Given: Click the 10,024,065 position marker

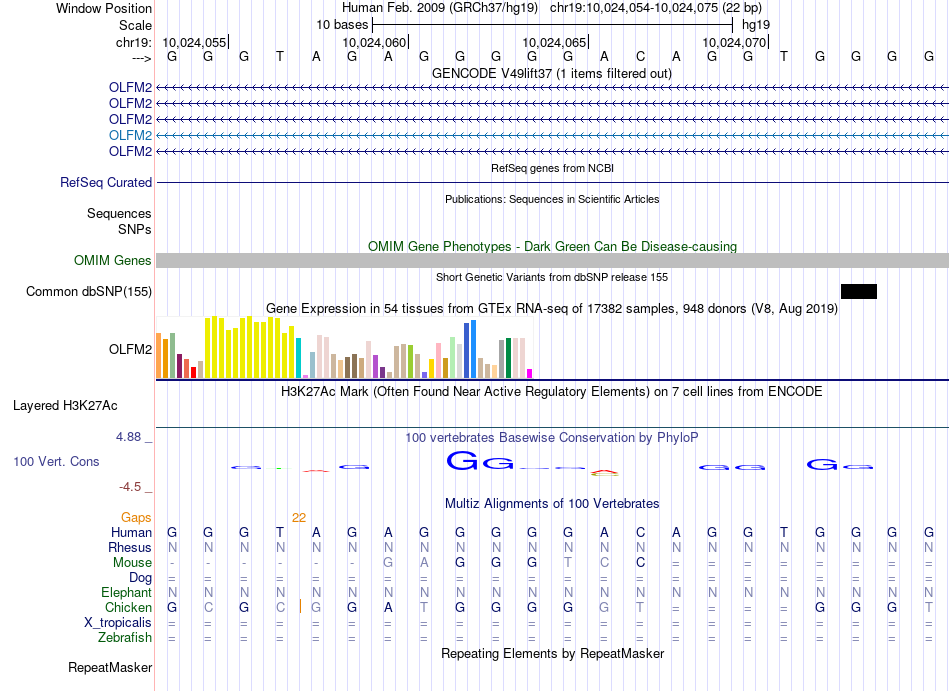Looking at the screenshot, I should coord(554,42).
